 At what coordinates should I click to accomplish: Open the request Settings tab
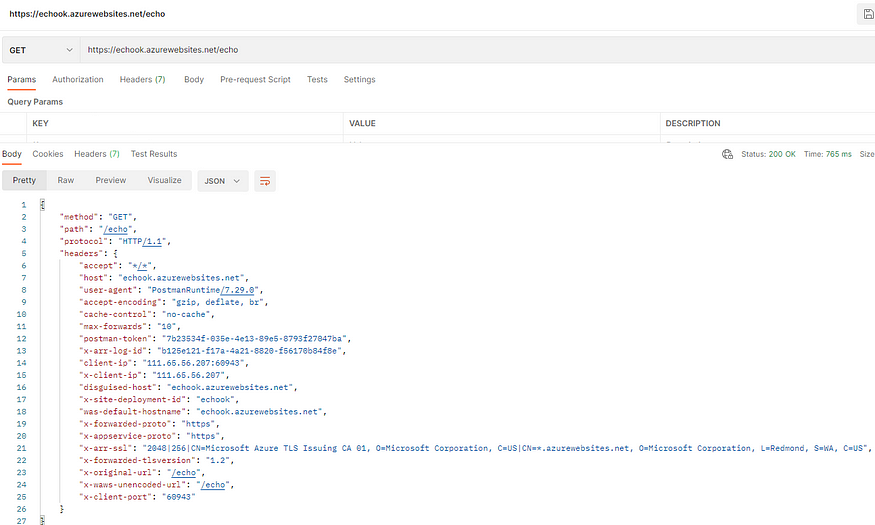tap(359, 79)
